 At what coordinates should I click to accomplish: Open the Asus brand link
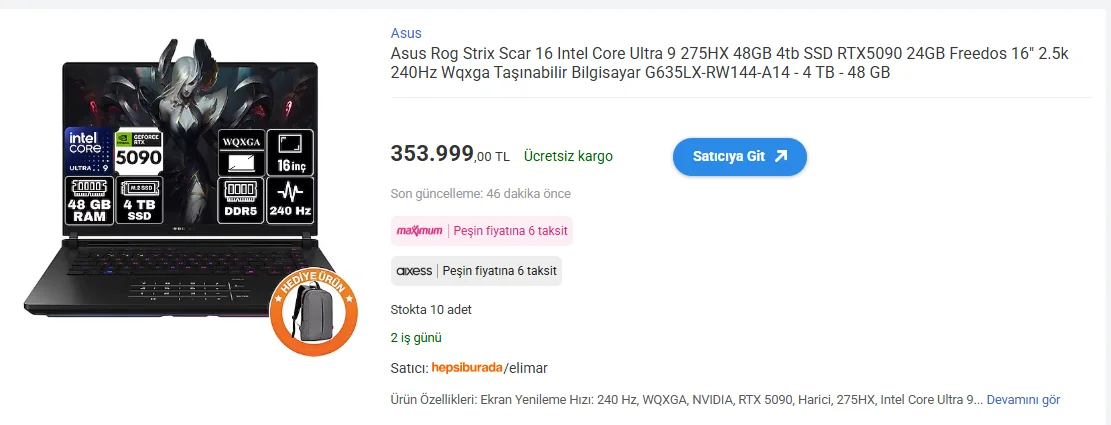(406, 33)
